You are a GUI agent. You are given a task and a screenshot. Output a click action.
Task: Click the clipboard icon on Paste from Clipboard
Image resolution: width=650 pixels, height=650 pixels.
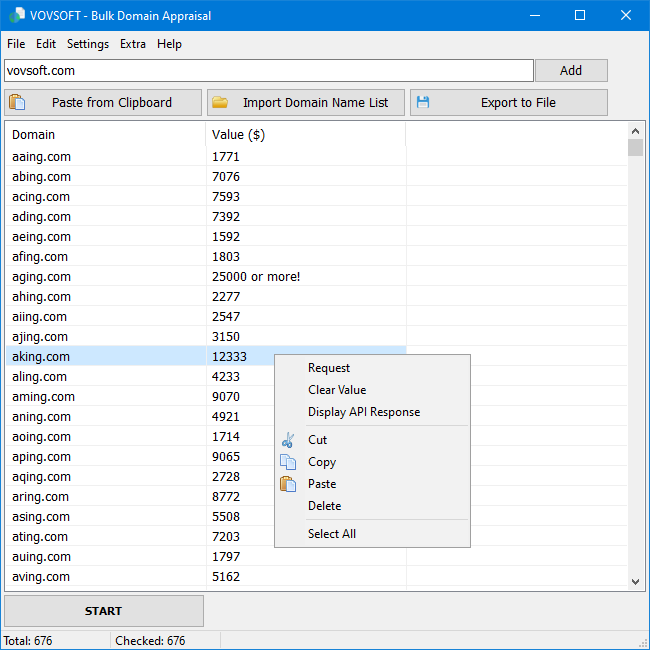[x=17, y=102]
